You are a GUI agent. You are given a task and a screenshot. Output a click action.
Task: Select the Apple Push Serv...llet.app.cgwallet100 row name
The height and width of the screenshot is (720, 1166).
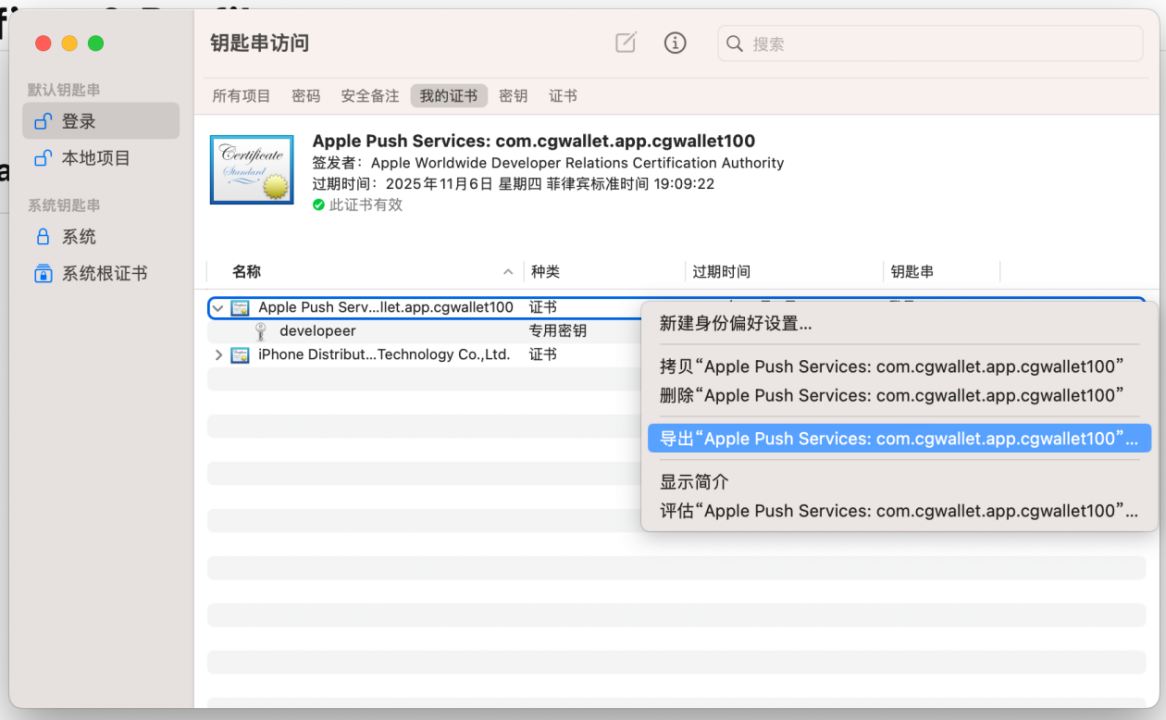[x=385, y=307]
